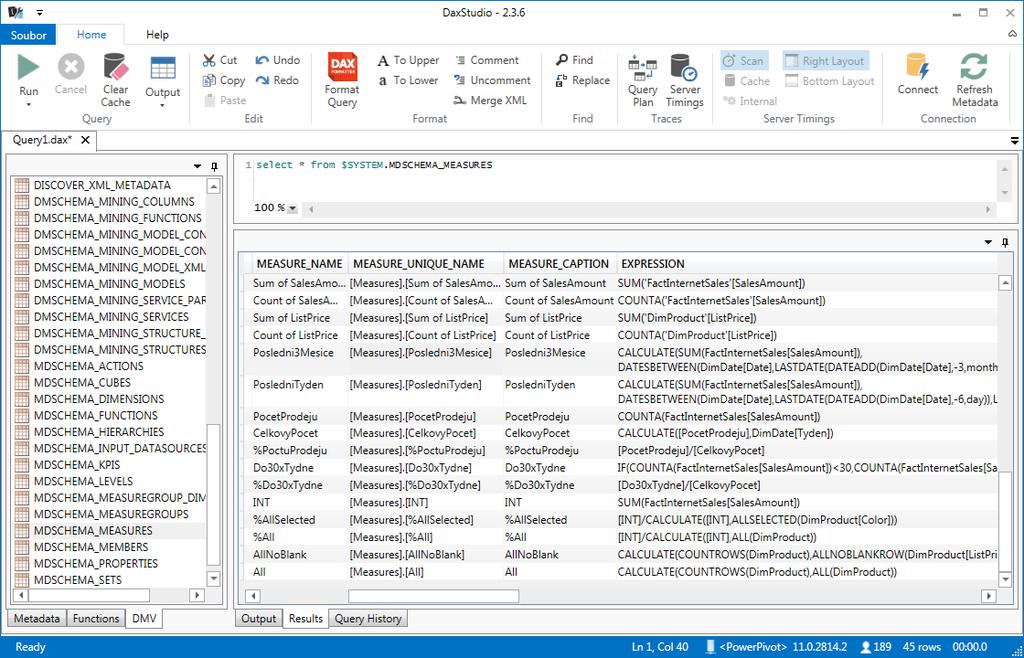
Task: Copy the selected query text
Action: click(x=223, y=80)
